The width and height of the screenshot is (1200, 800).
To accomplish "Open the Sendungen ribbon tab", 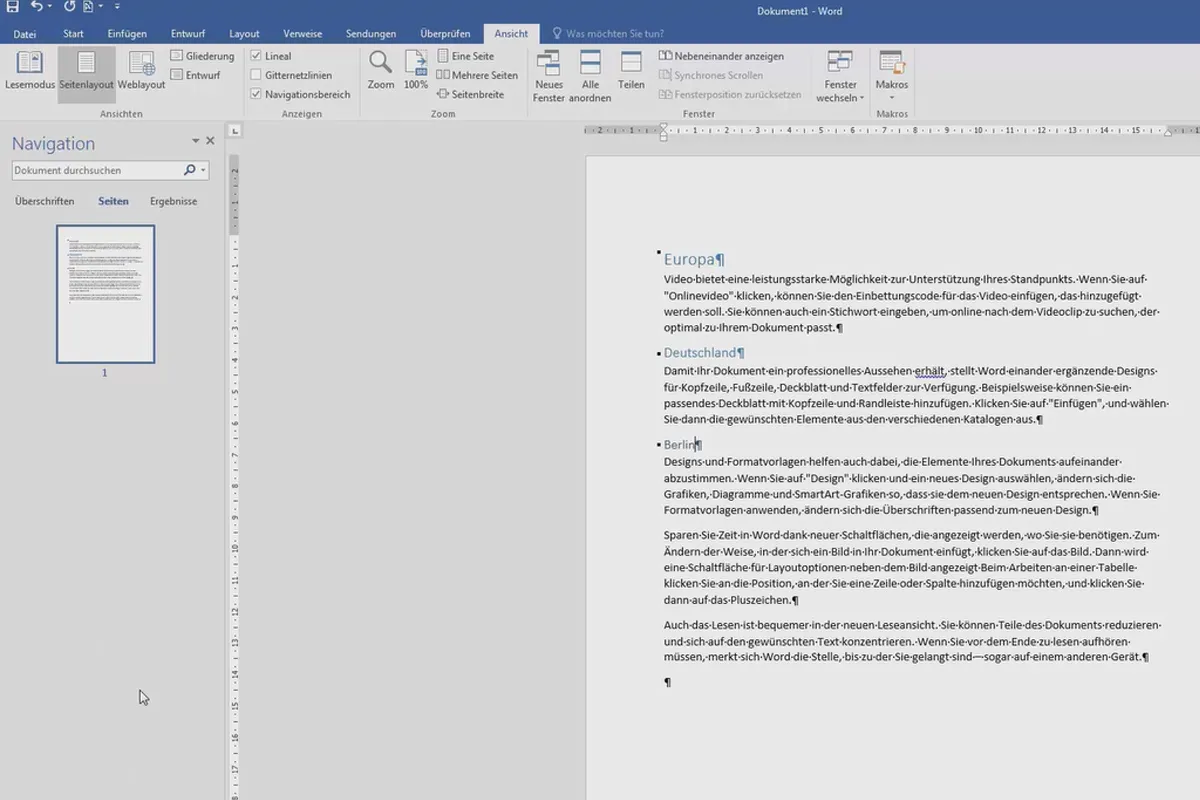I will click(x=371, y=33).
